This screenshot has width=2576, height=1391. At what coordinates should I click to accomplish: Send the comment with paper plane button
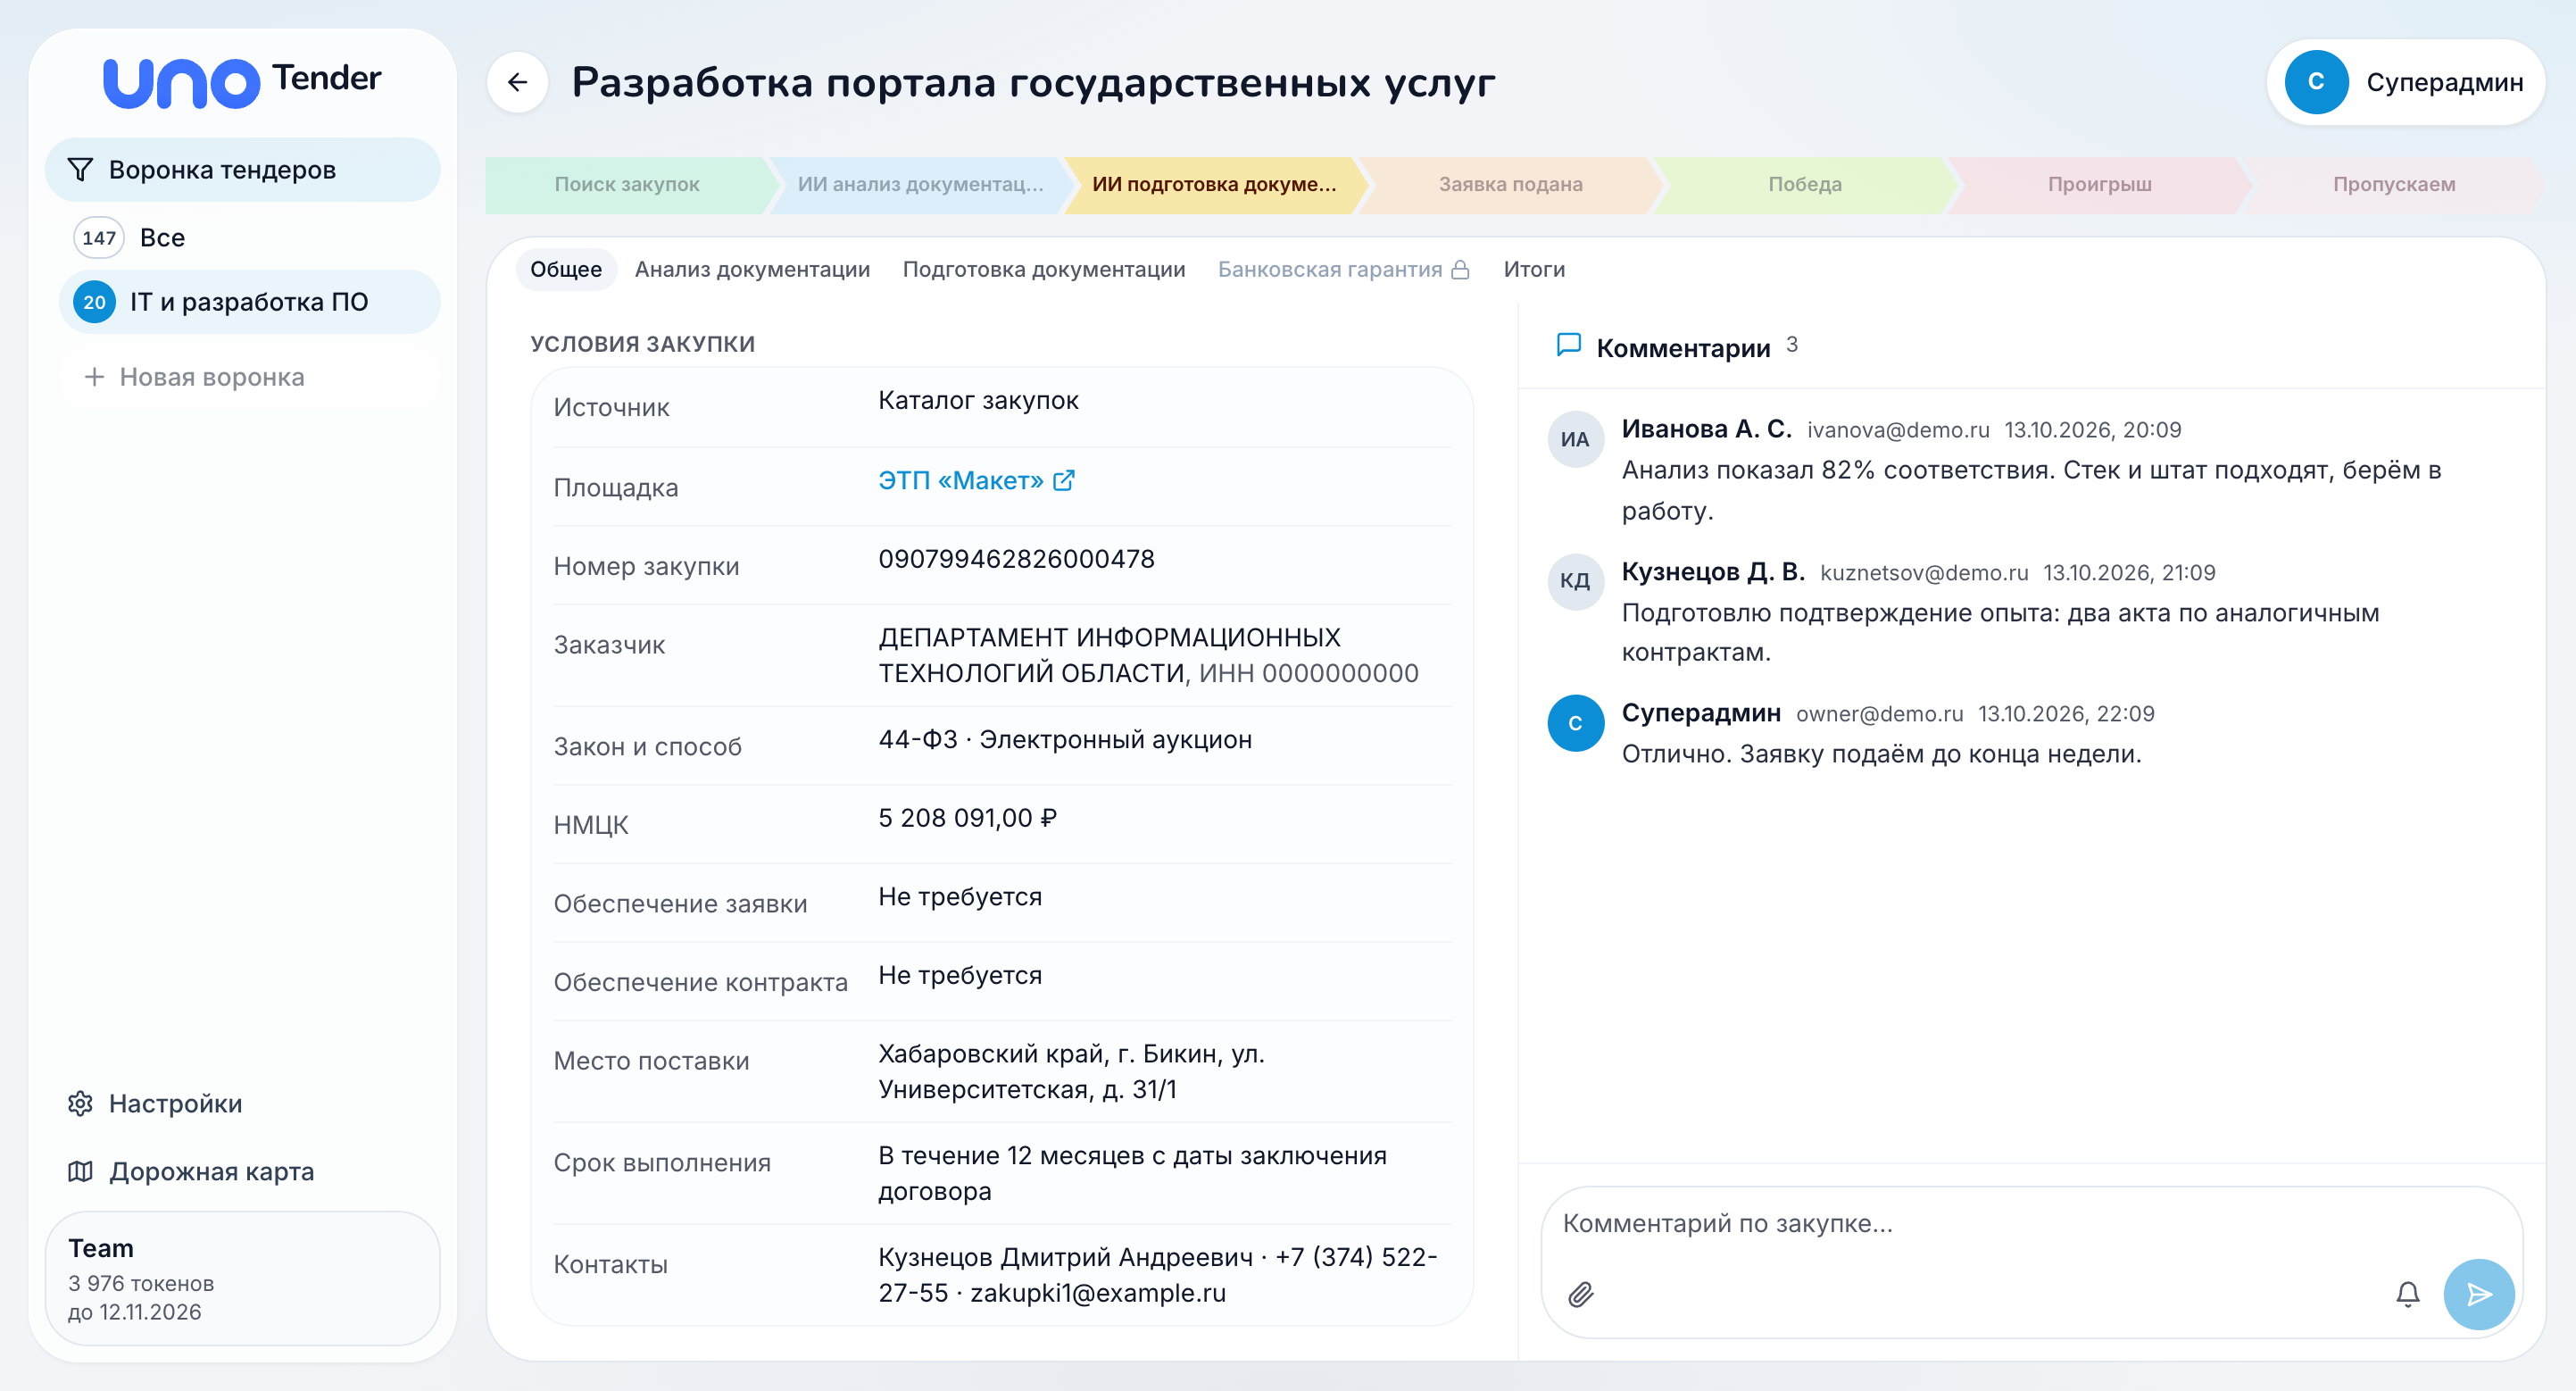2479,1294
